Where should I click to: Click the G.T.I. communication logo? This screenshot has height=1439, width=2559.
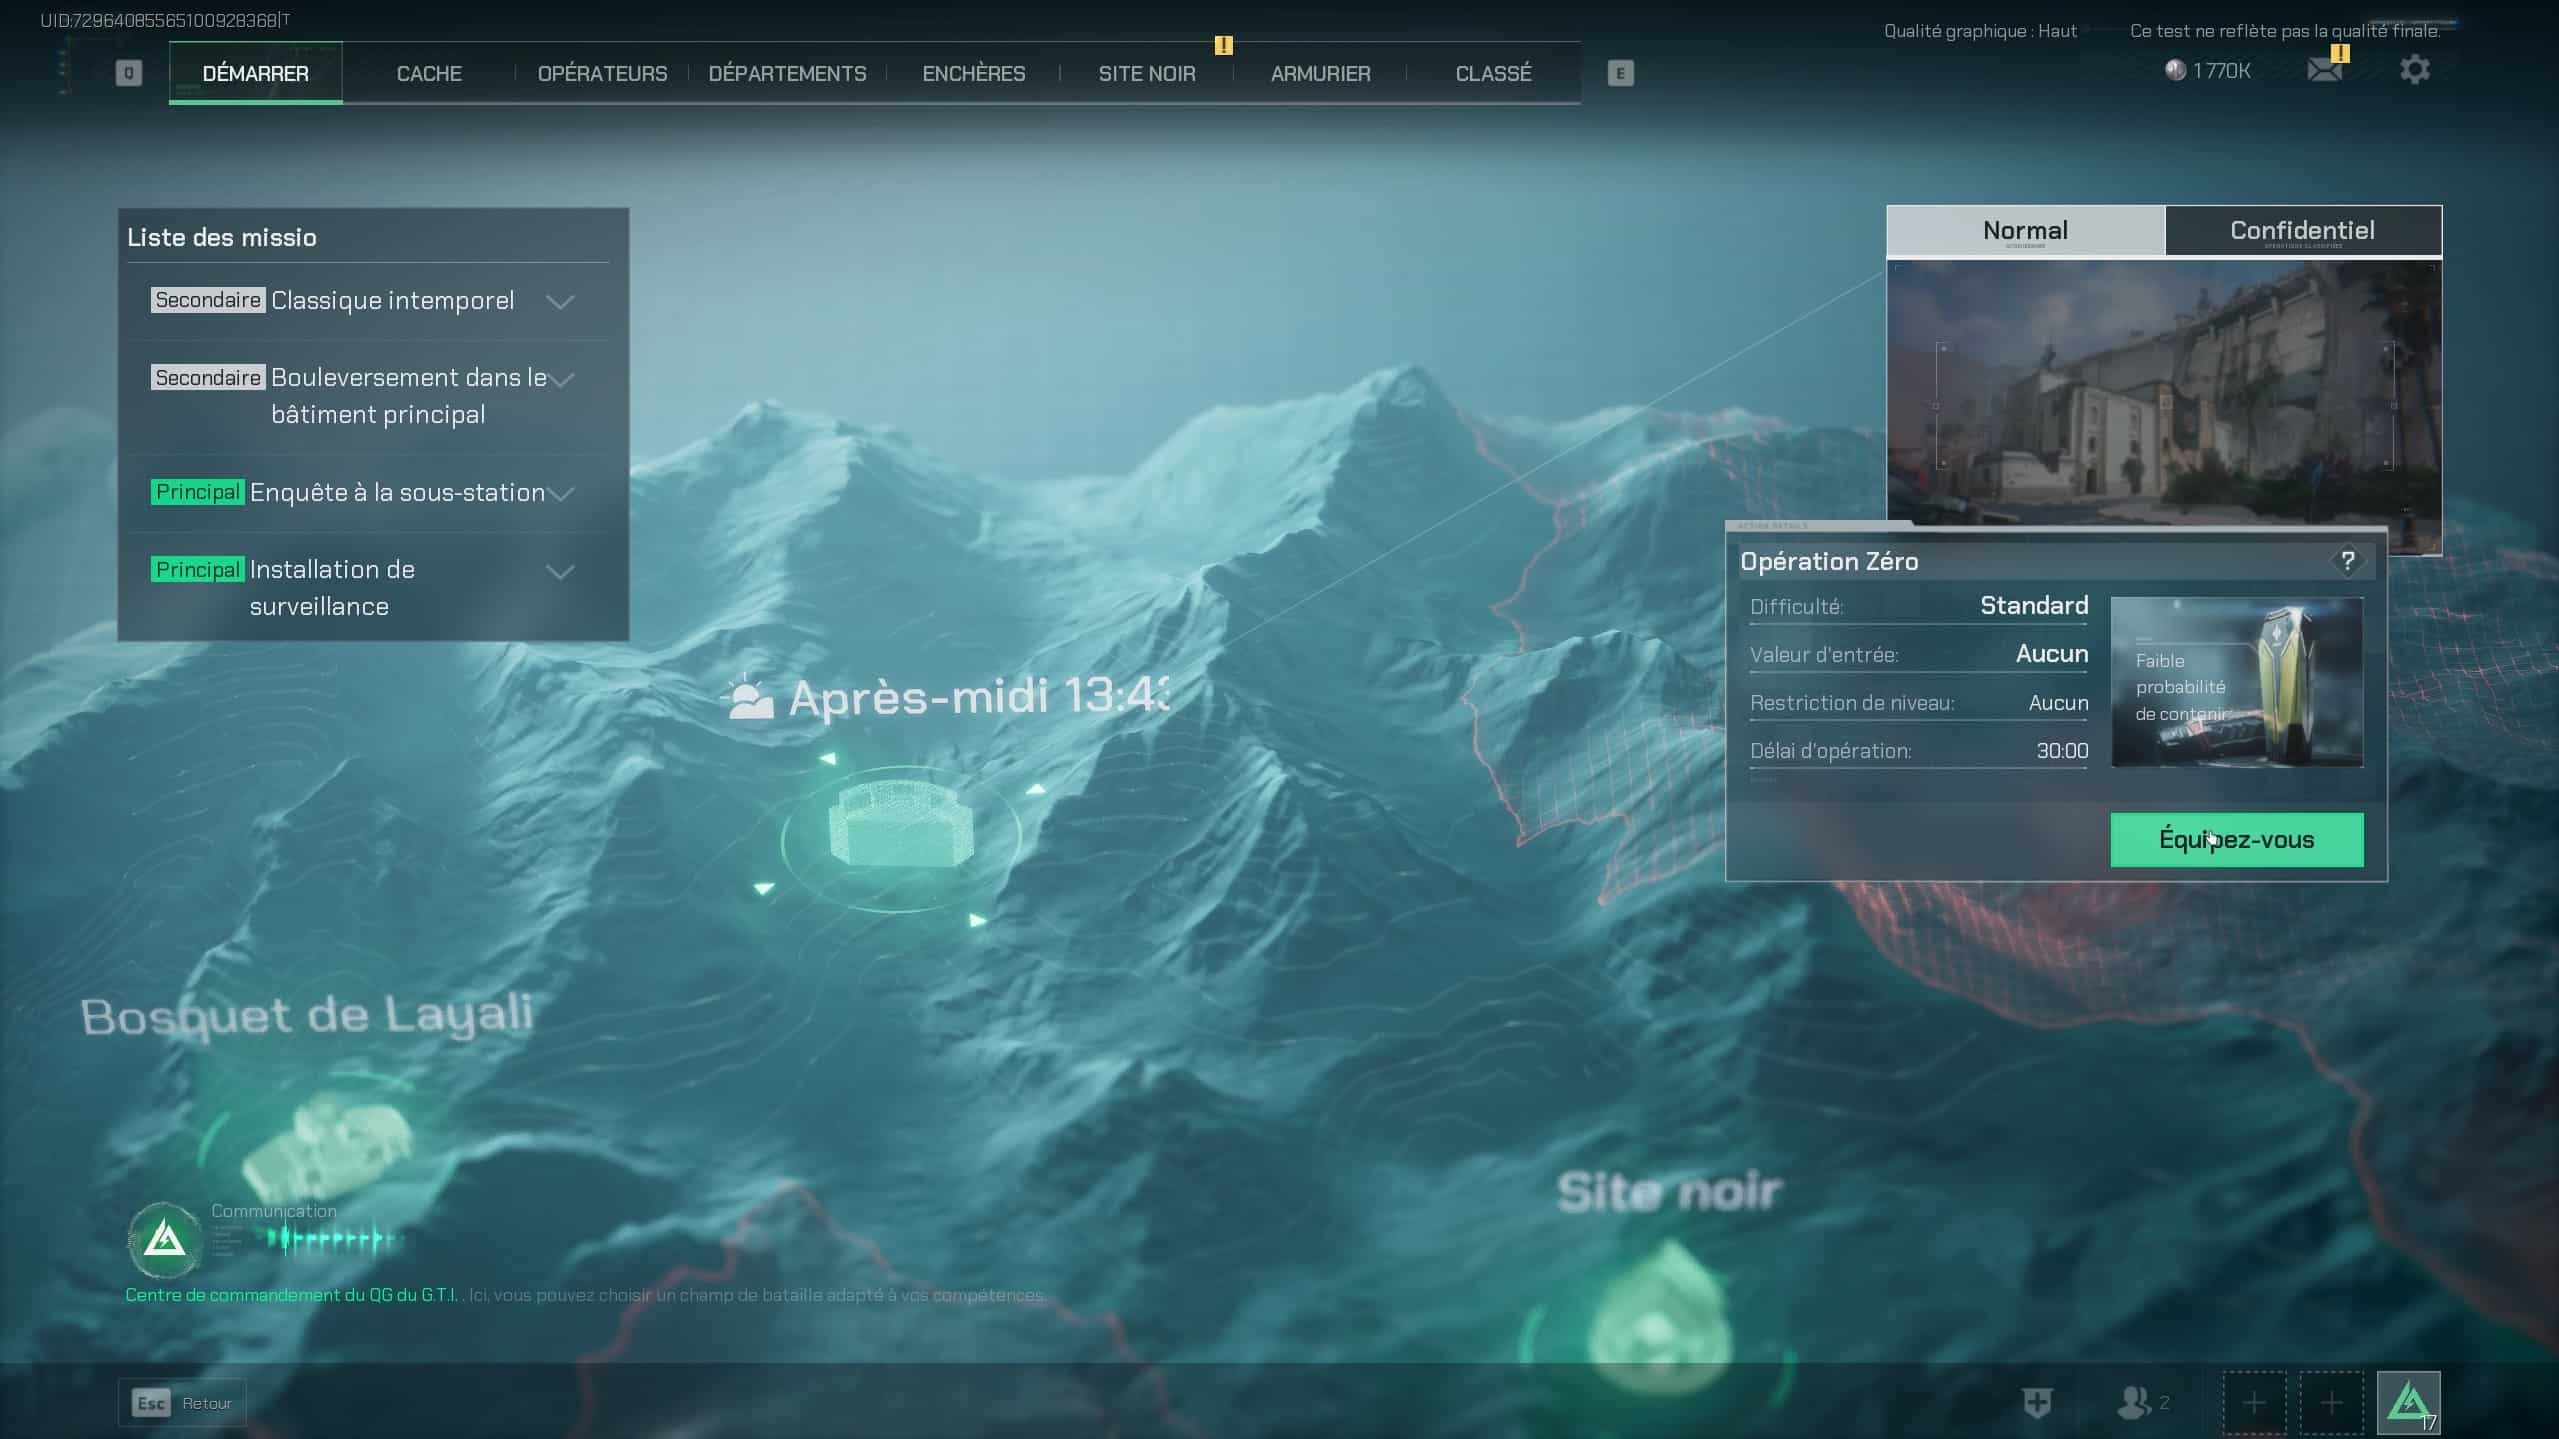(165, 1240)
